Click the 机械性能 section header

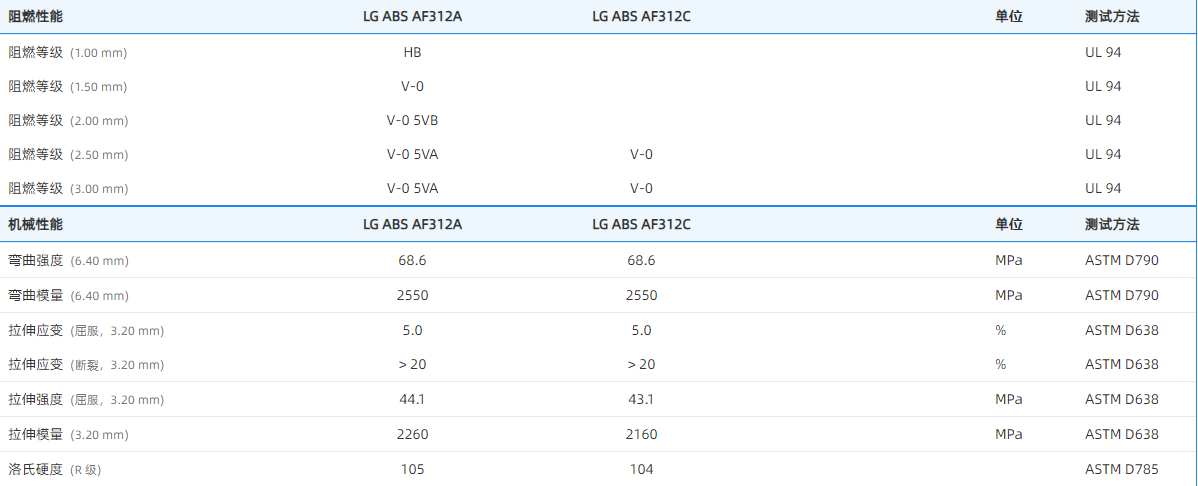(x=36, y=224)
